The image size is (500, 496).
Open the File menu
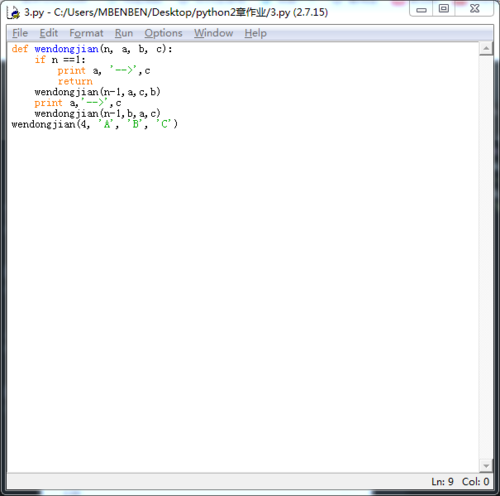click(x=20, y=33)
